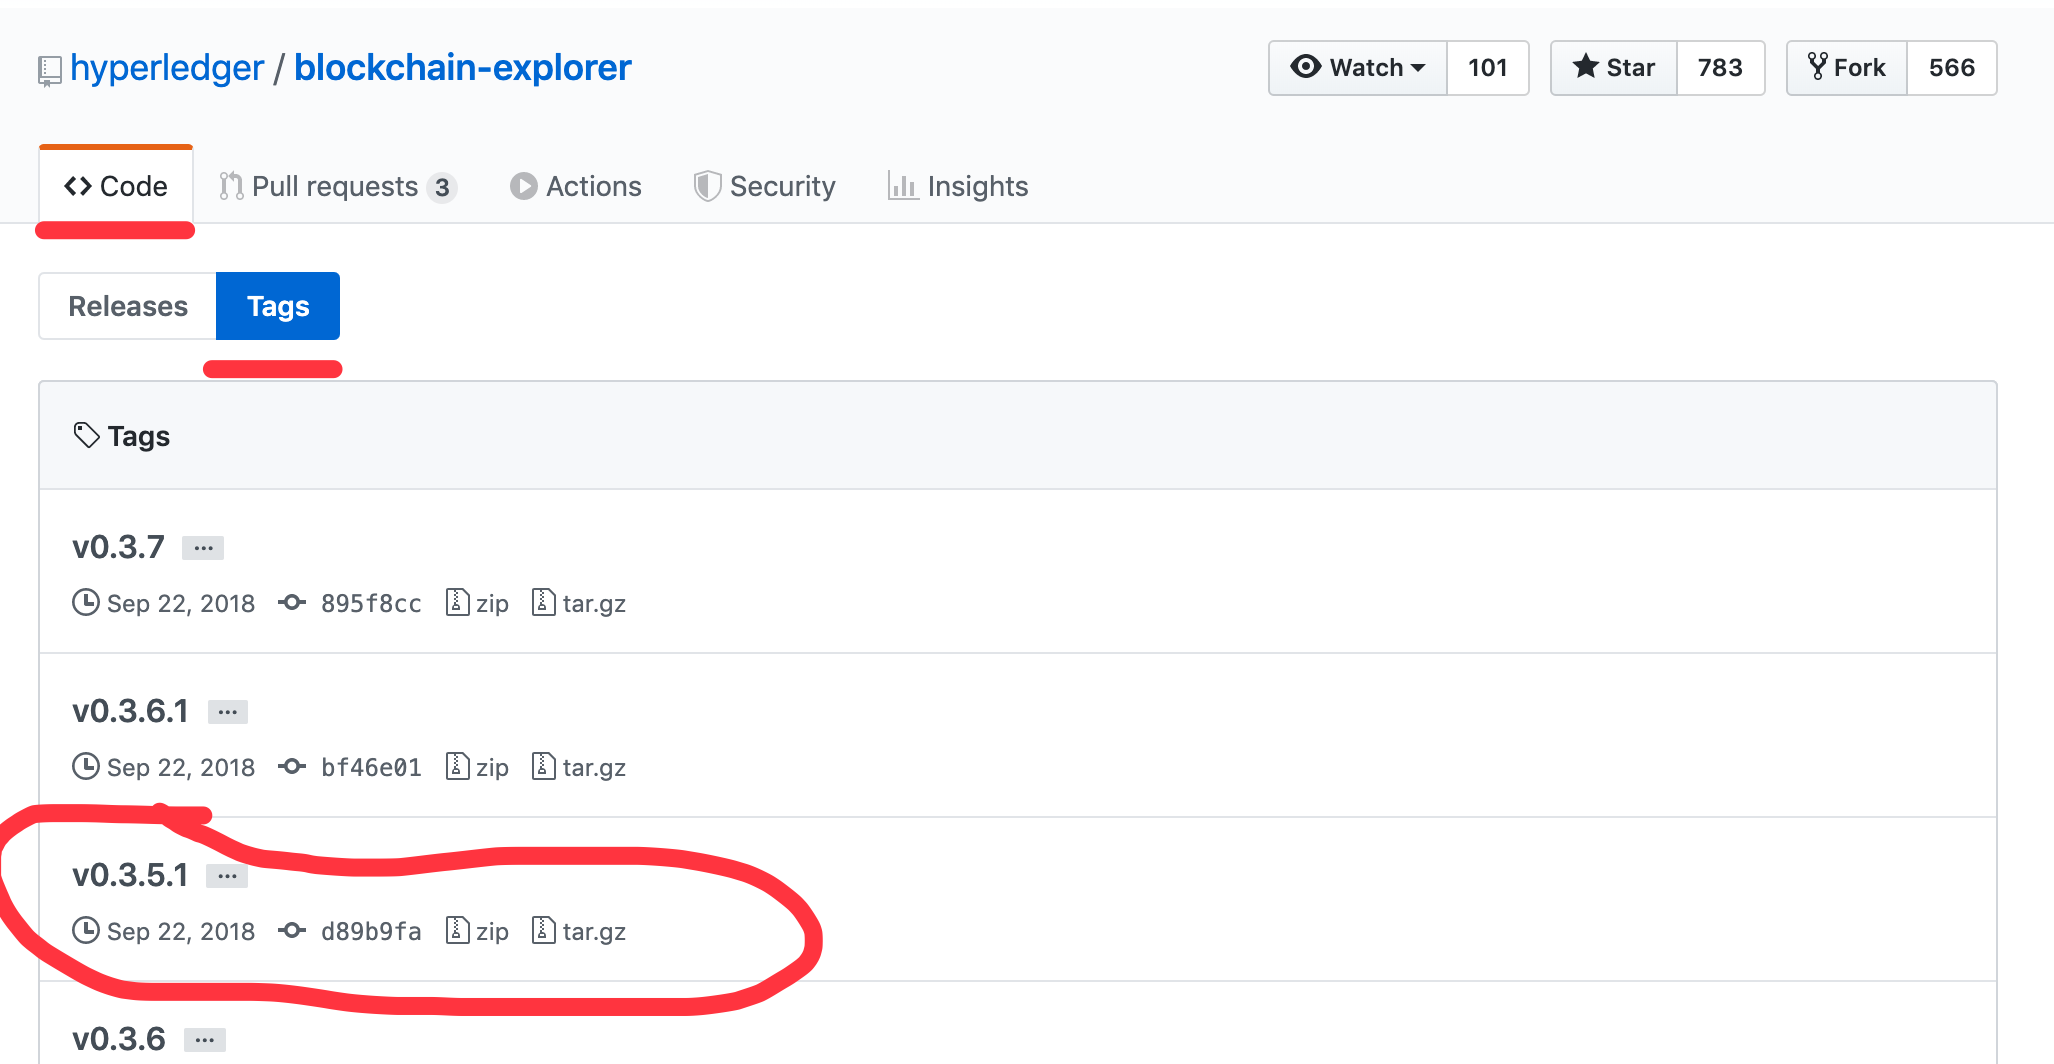The height and width of the screenshot is (1064, 2054).
Task: Click the tar.gz file icon for v0.3.7
Action: [543, 601]
